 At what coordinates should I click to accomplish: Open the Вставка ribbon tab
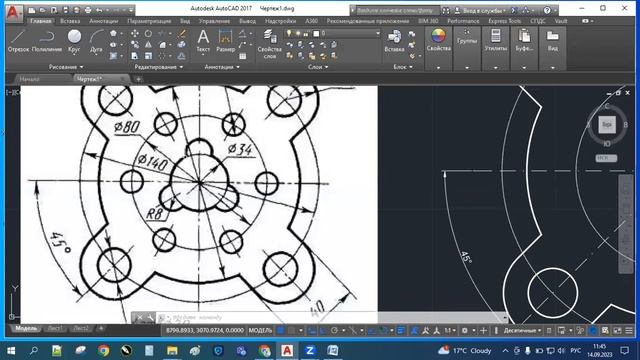pos(70,21)
